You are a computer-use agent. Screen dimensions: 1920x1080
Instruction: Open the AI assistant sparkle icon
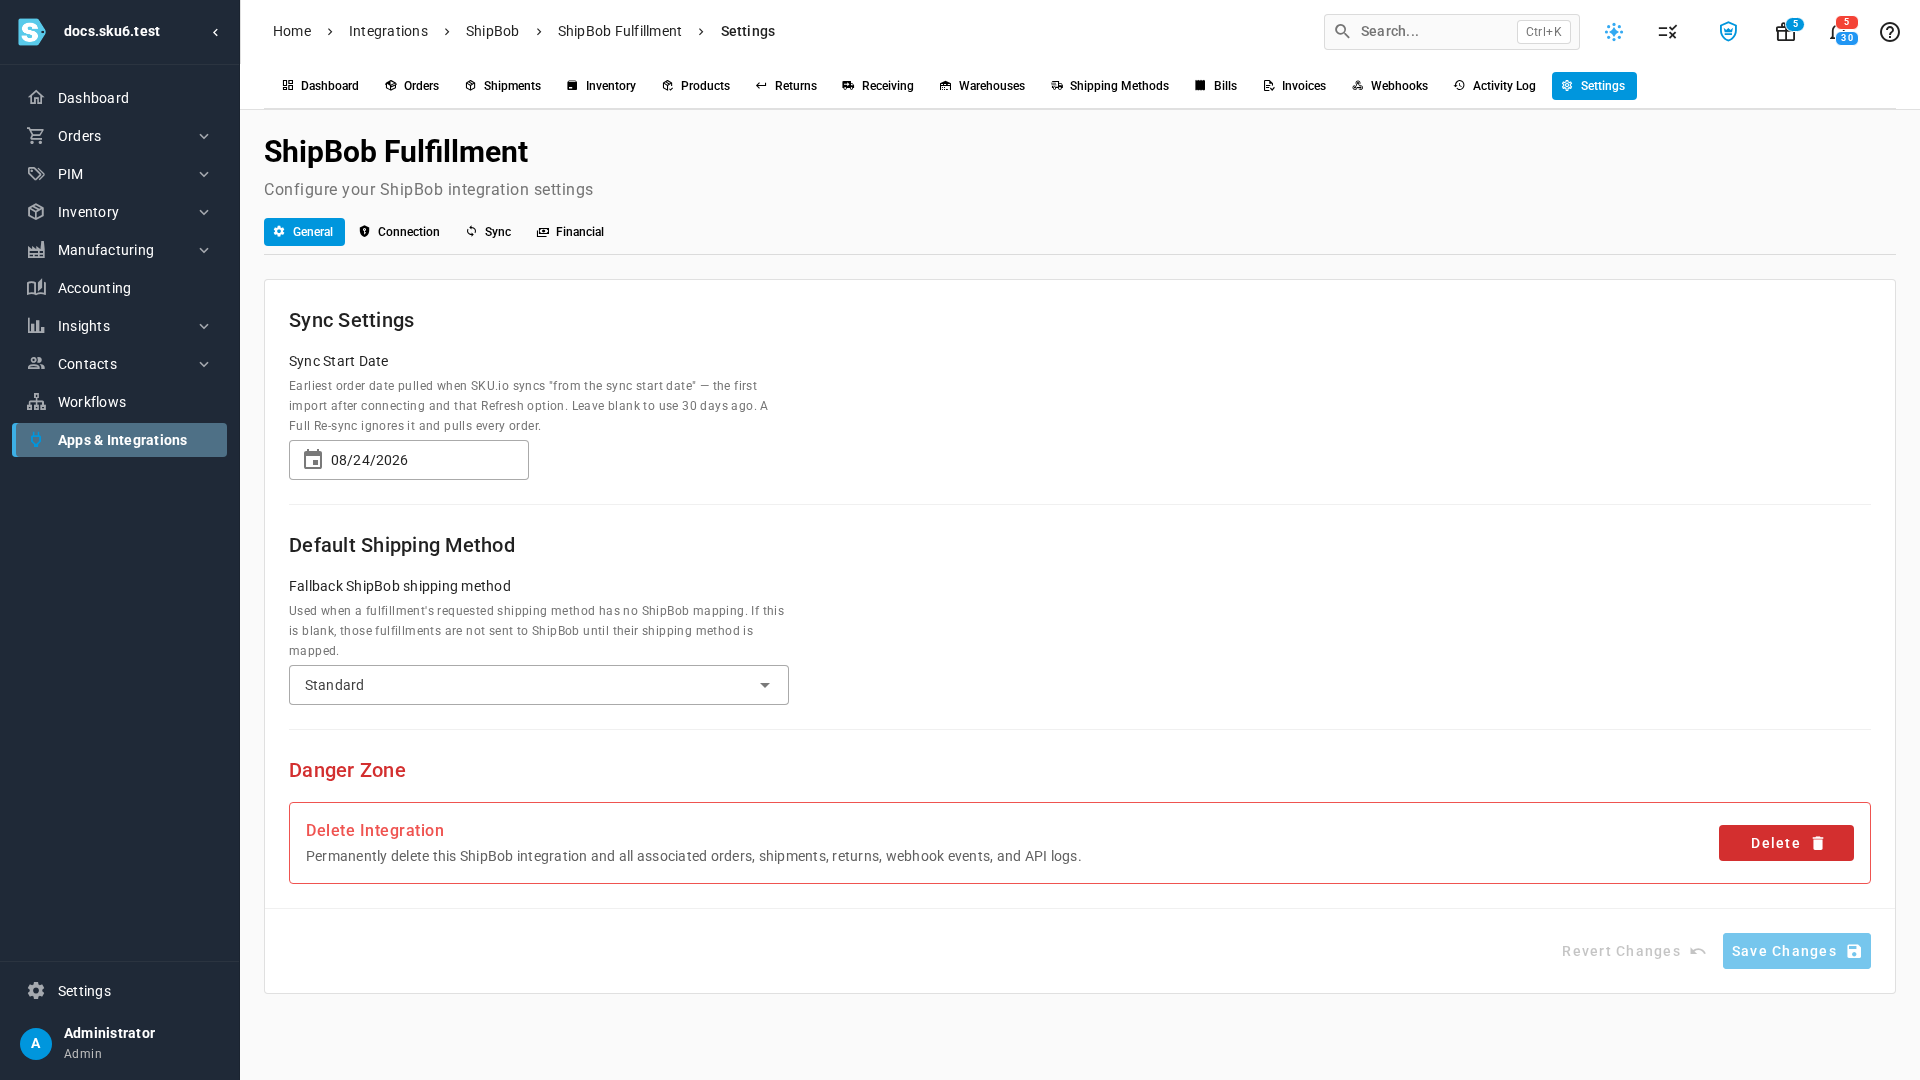(1614, 32)
